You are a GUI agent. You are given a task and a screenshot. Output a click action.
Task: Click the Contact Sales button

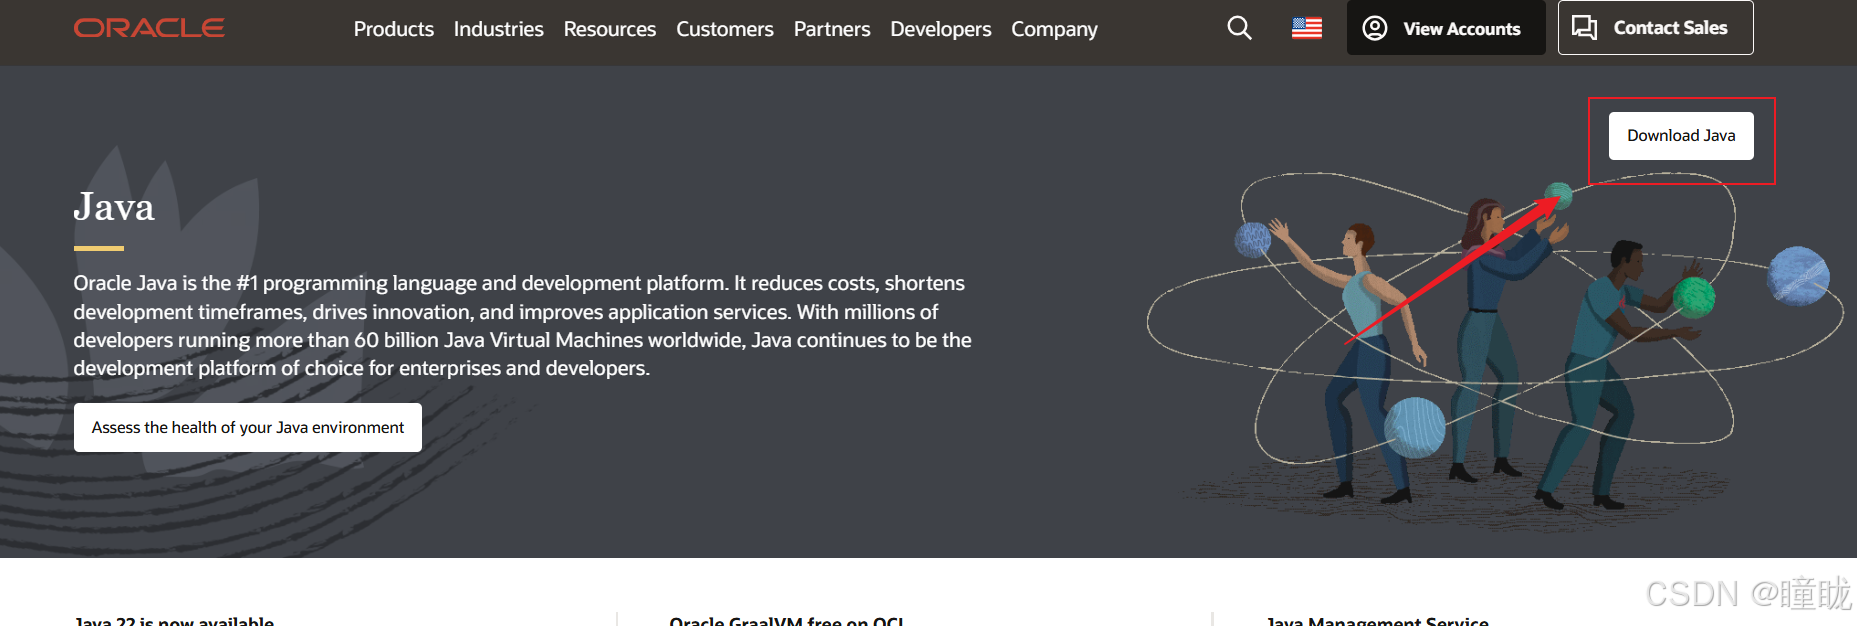(x=1655, y=28)
